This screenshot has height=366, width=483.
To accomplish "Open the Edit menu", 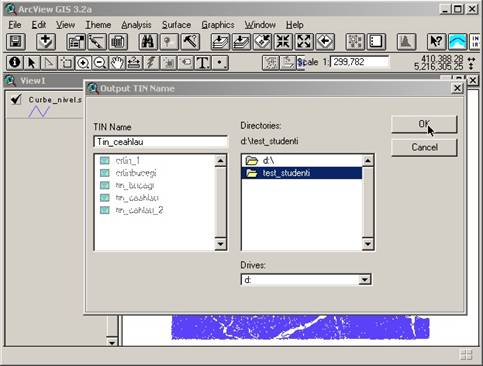I will (39, 25).
